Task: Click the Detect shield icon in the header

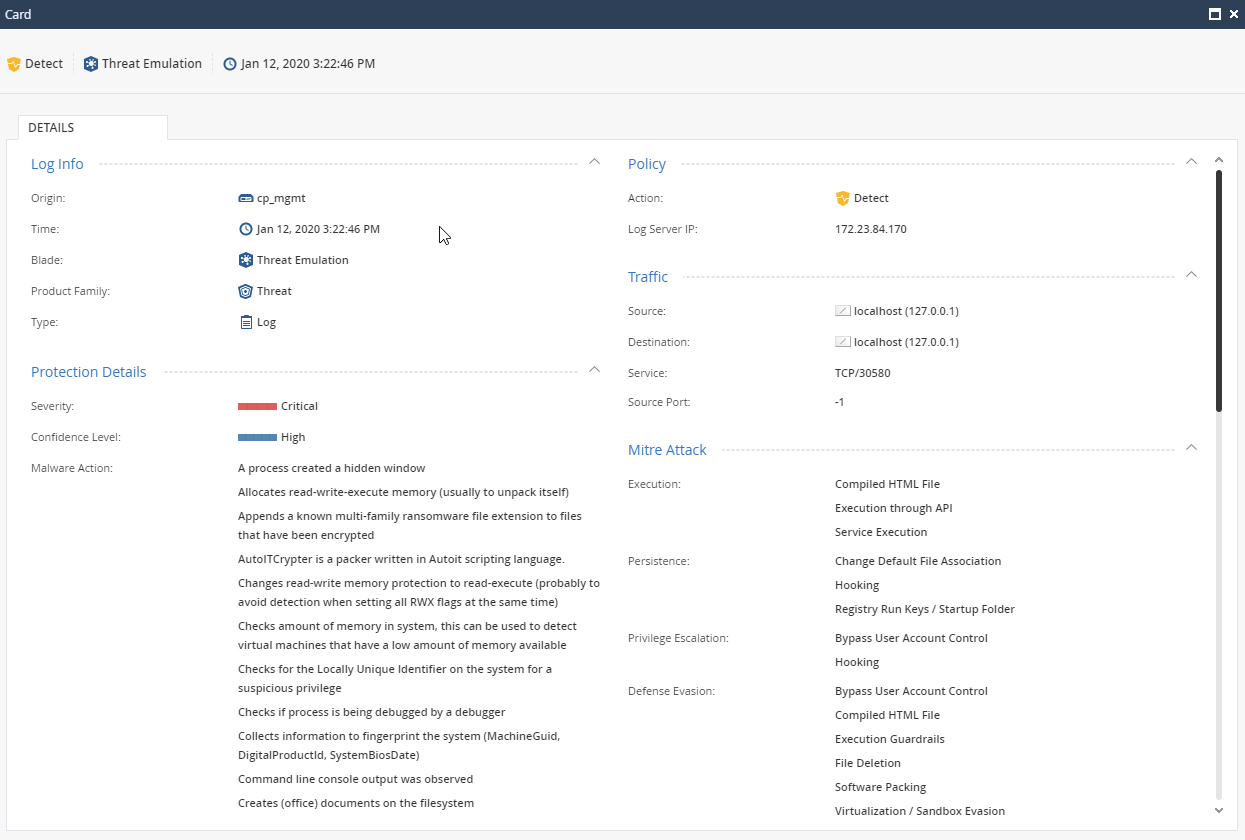Action: point(14,63)
